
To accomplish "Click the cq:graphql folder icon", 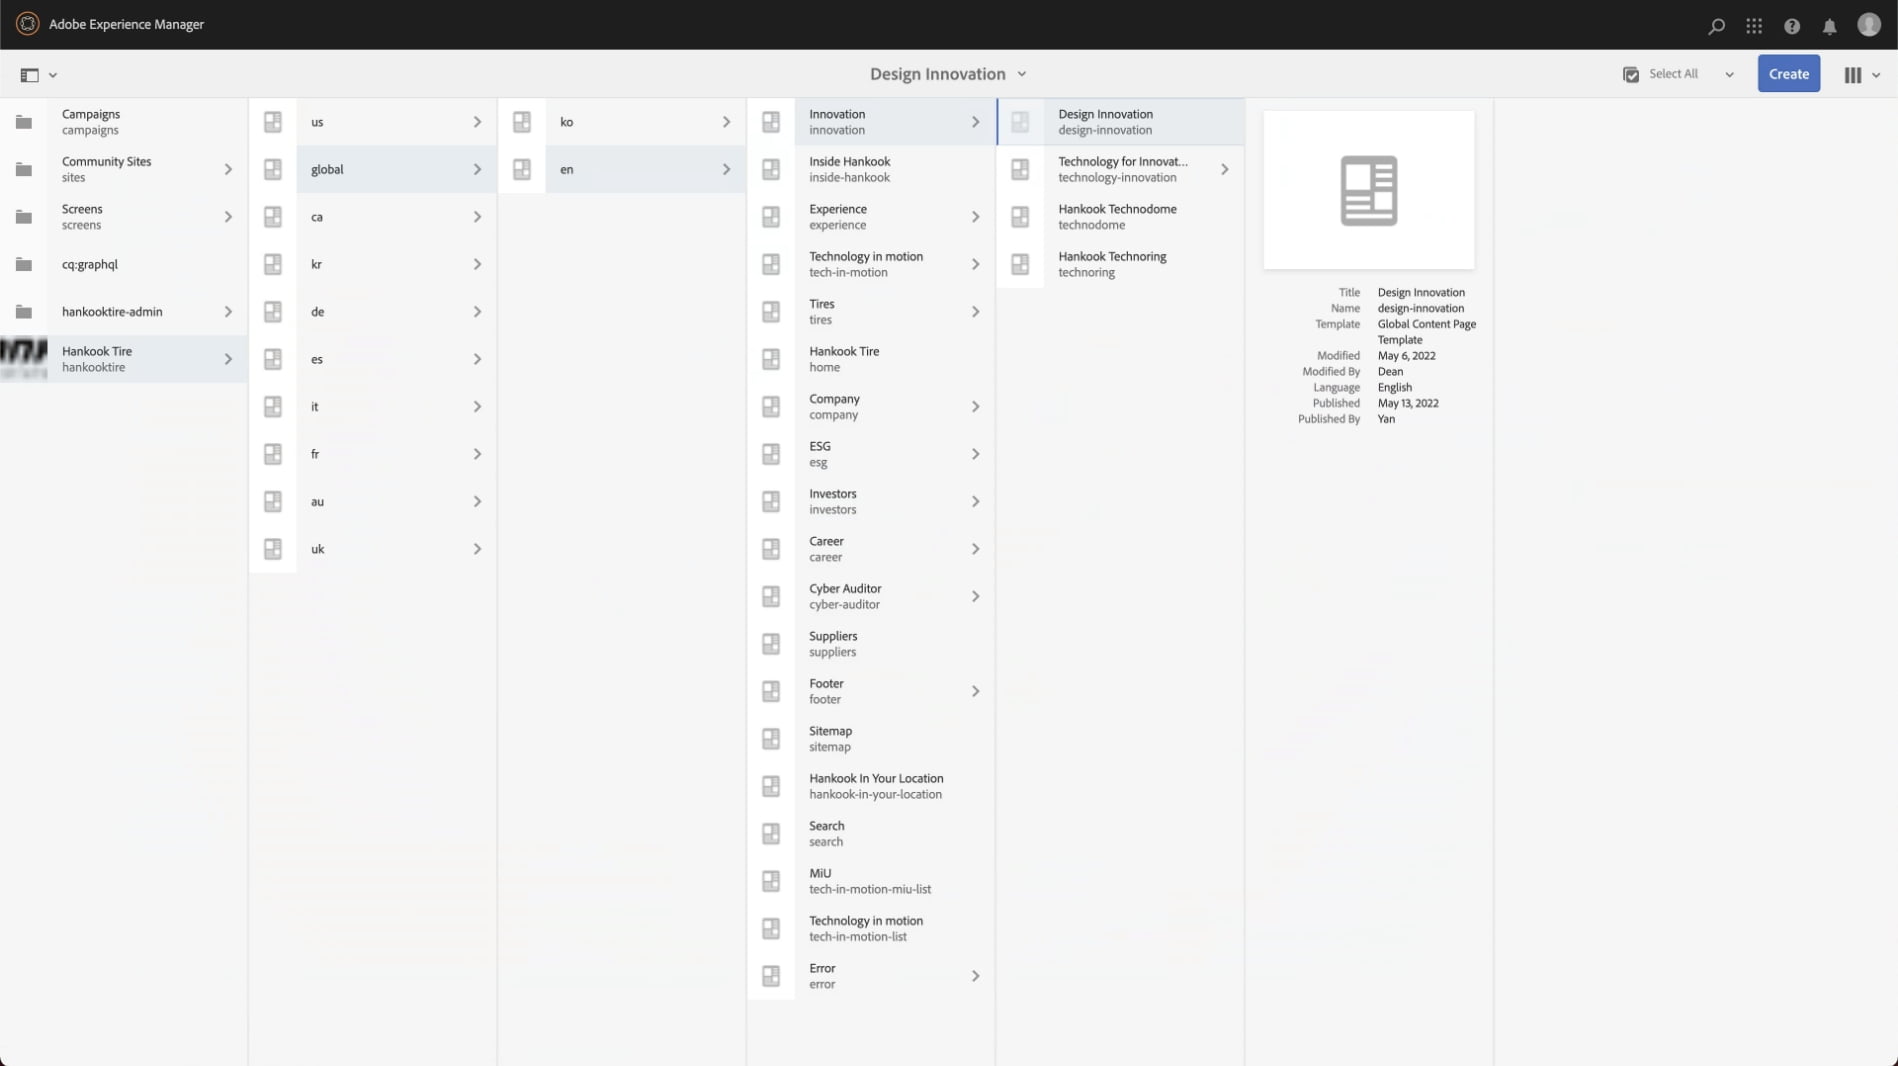I will click(24, 264).
